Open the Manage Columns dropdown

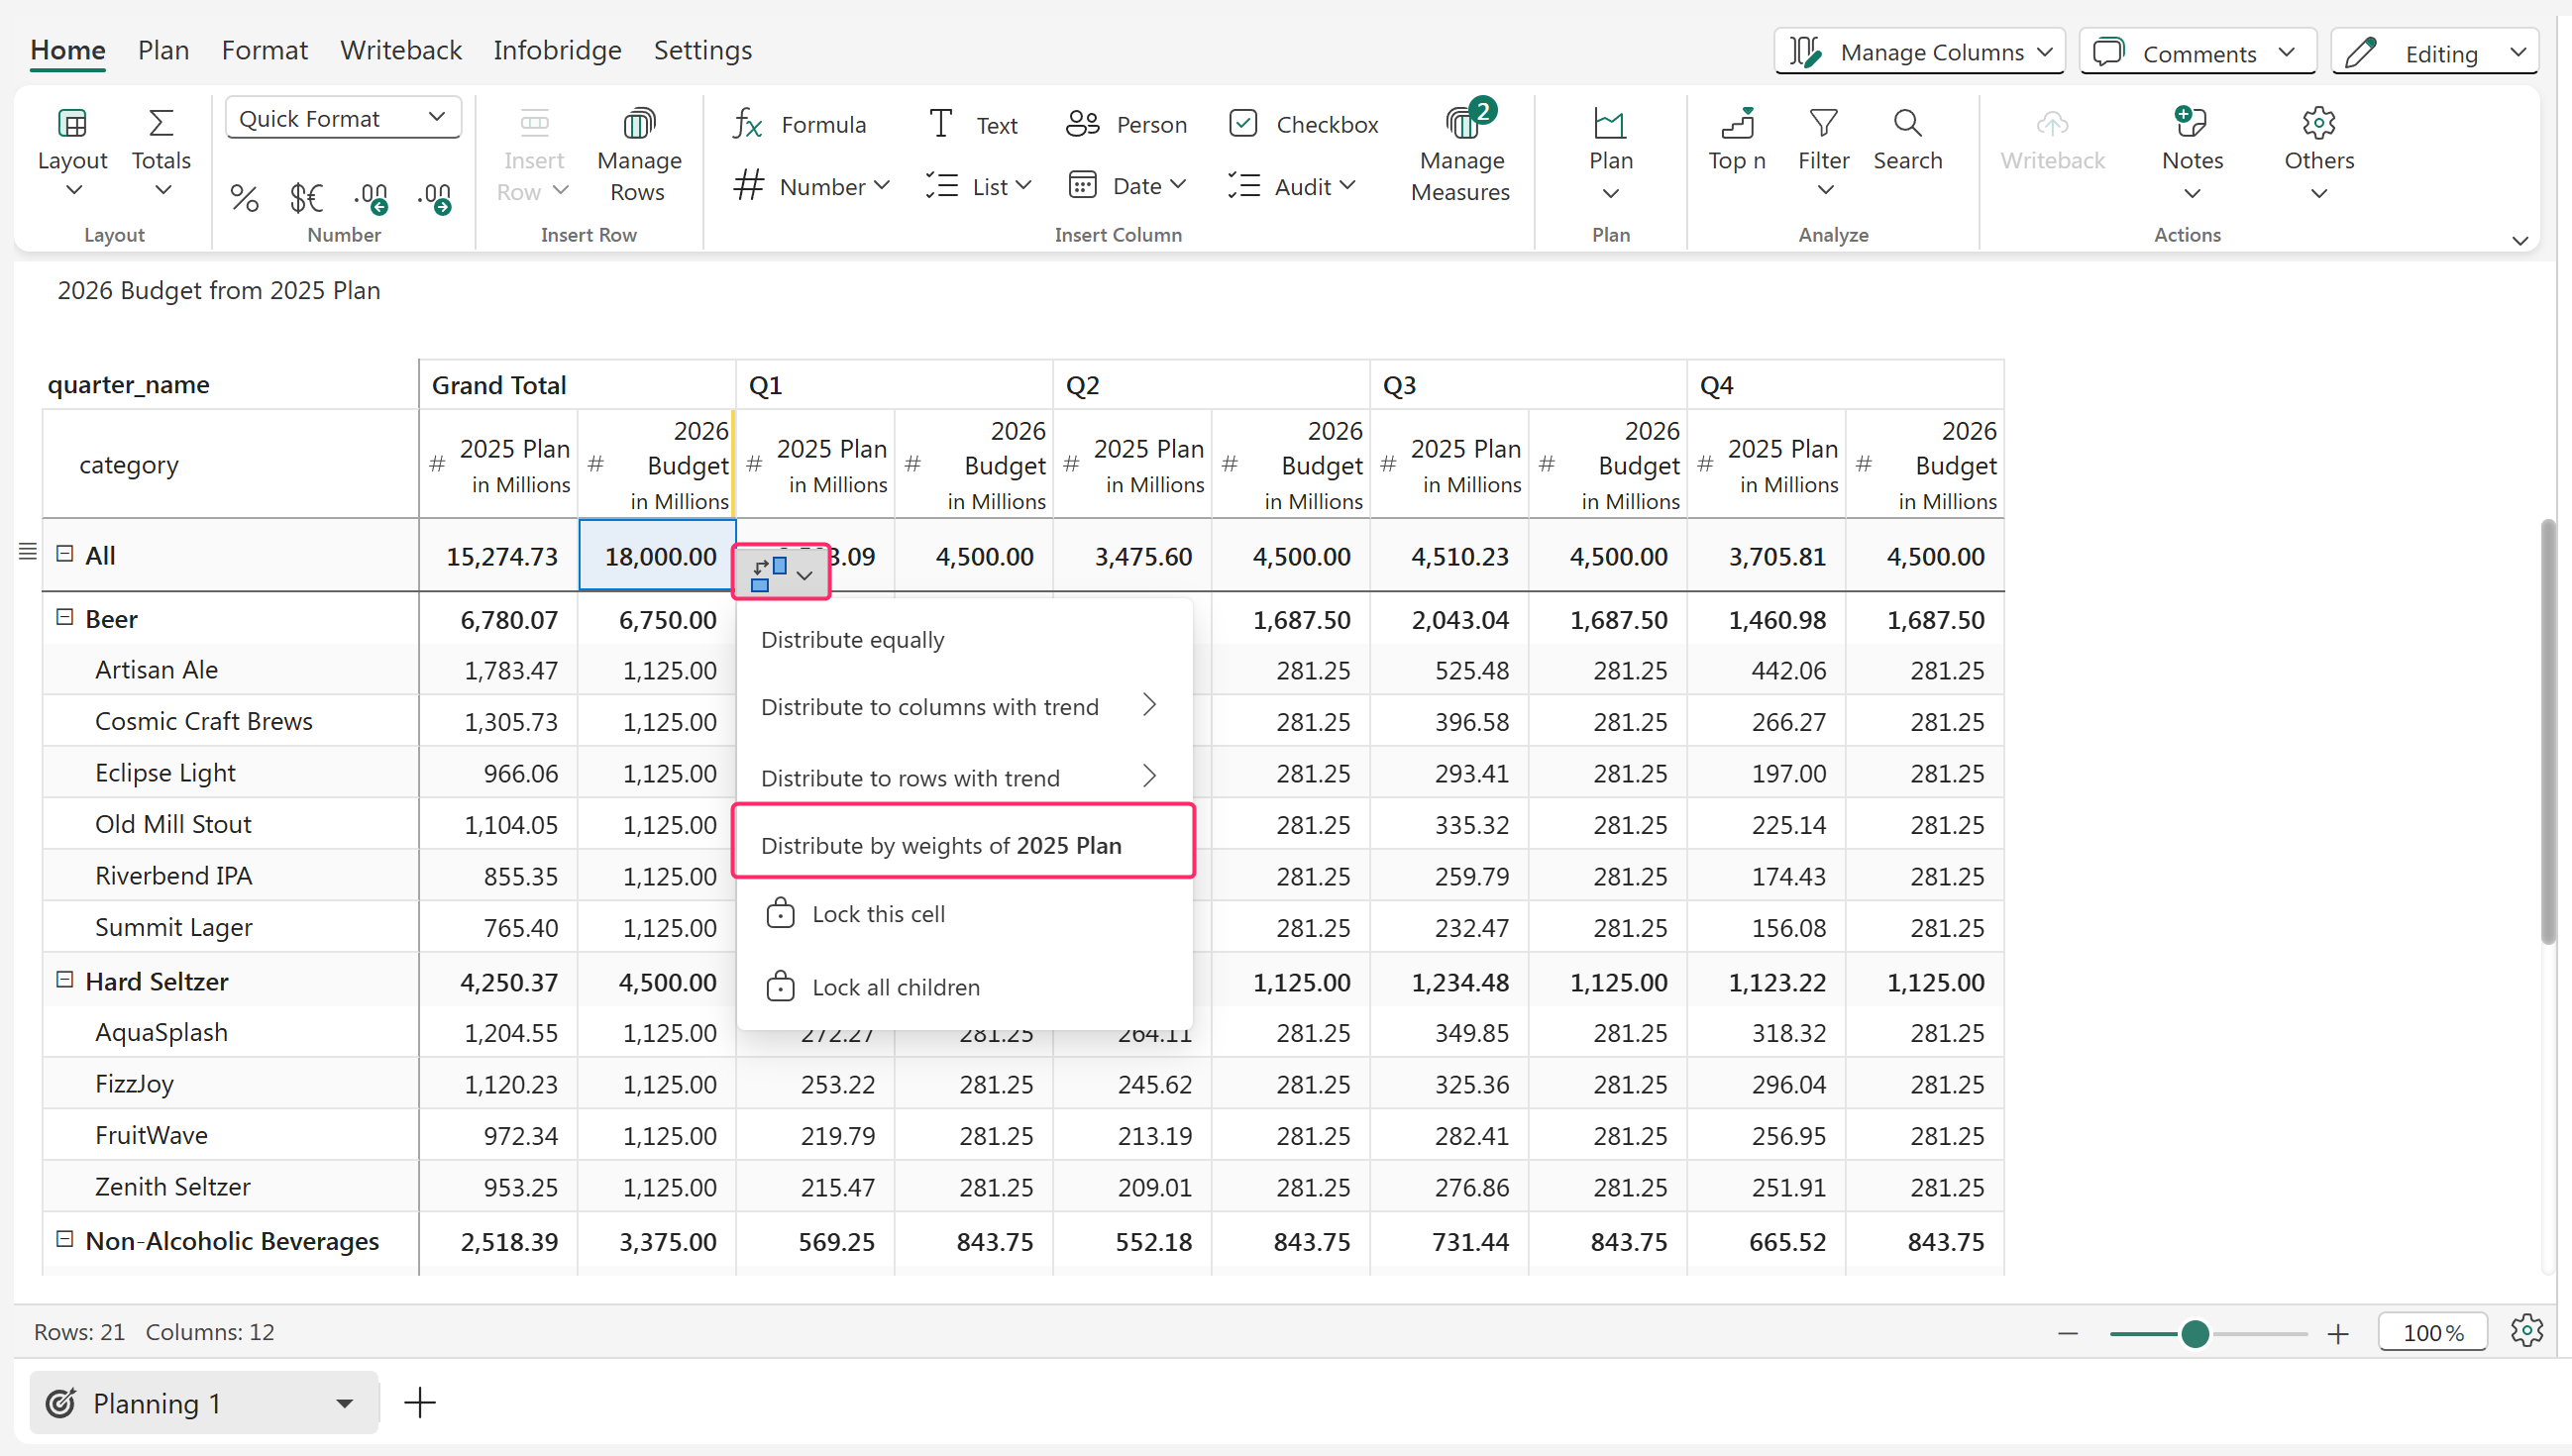1919,52
